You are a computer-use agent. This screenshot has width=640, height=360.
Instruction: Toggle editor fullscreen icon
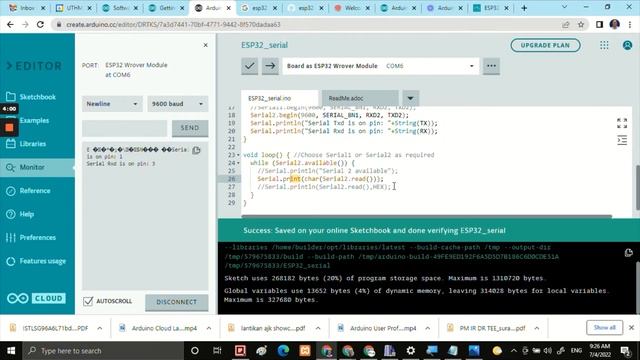(622, 123)
